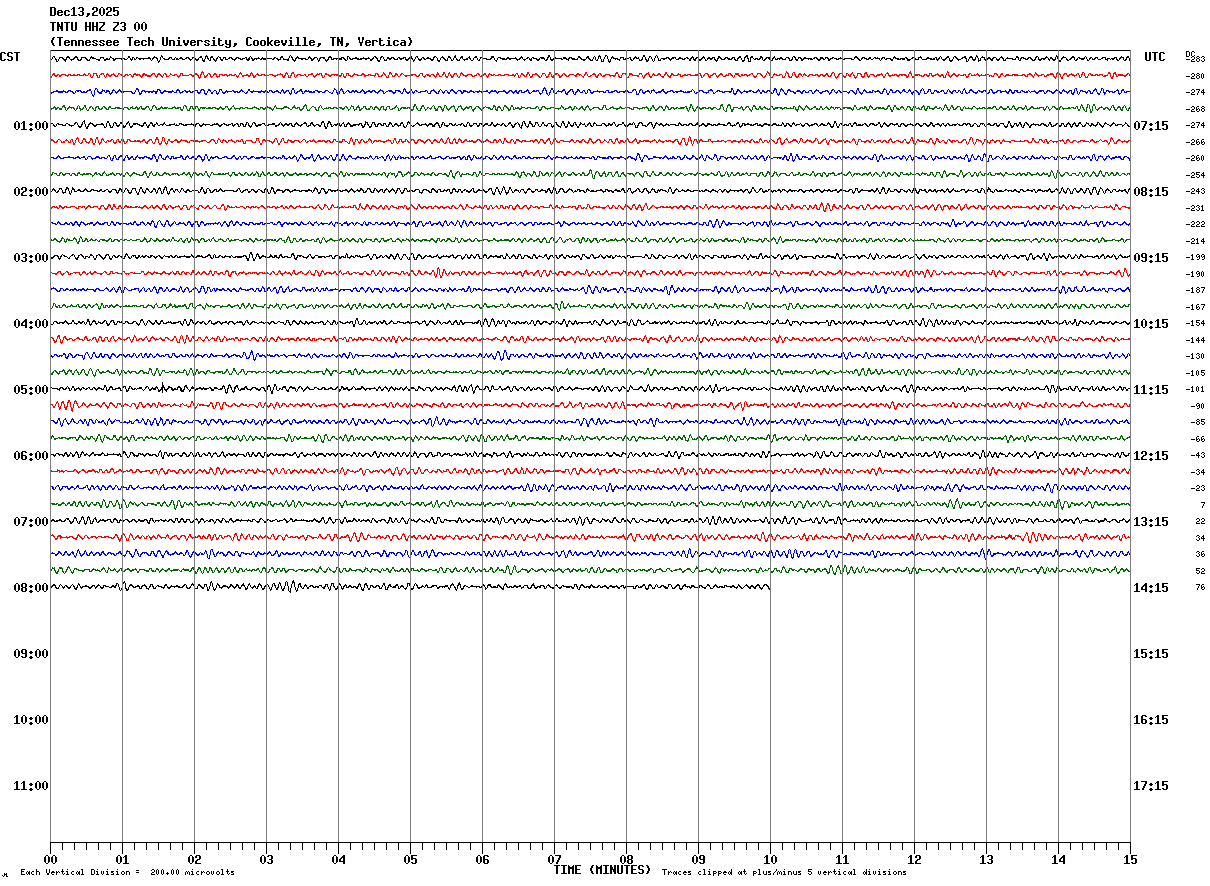The image size is (1210, 886).
Task: Click the 16:15 UTC time label
Action: (1150, 720)
